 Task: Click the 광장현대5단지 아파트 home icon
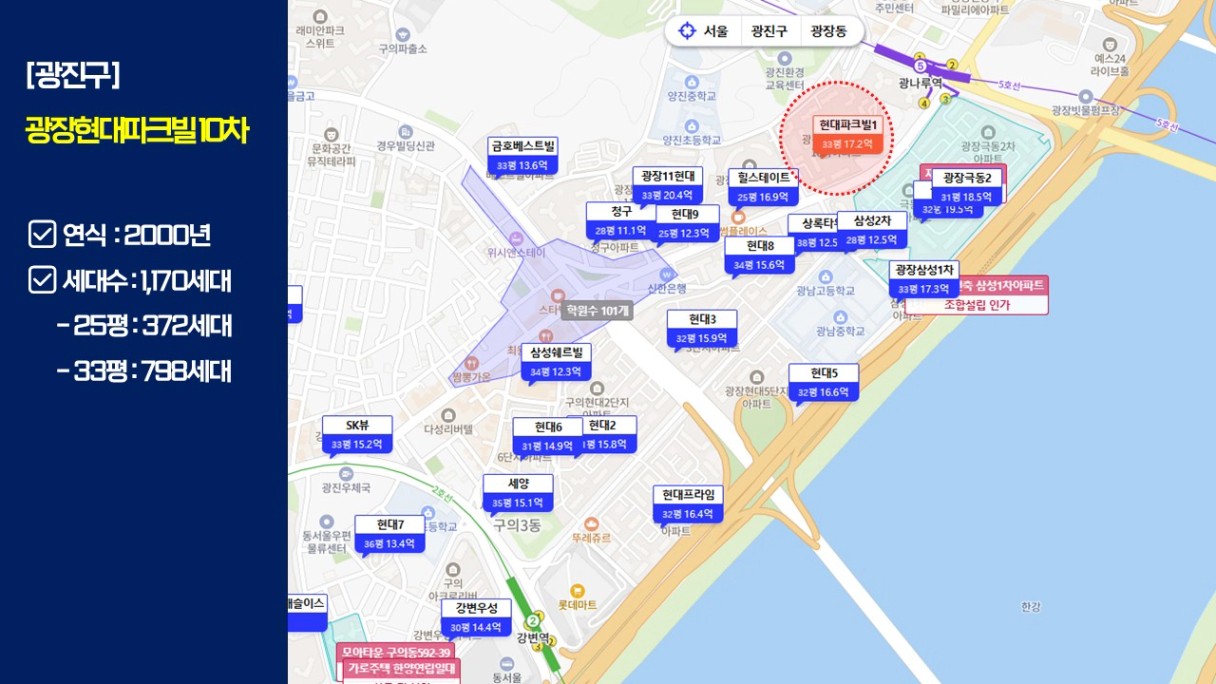click(756, 376)
